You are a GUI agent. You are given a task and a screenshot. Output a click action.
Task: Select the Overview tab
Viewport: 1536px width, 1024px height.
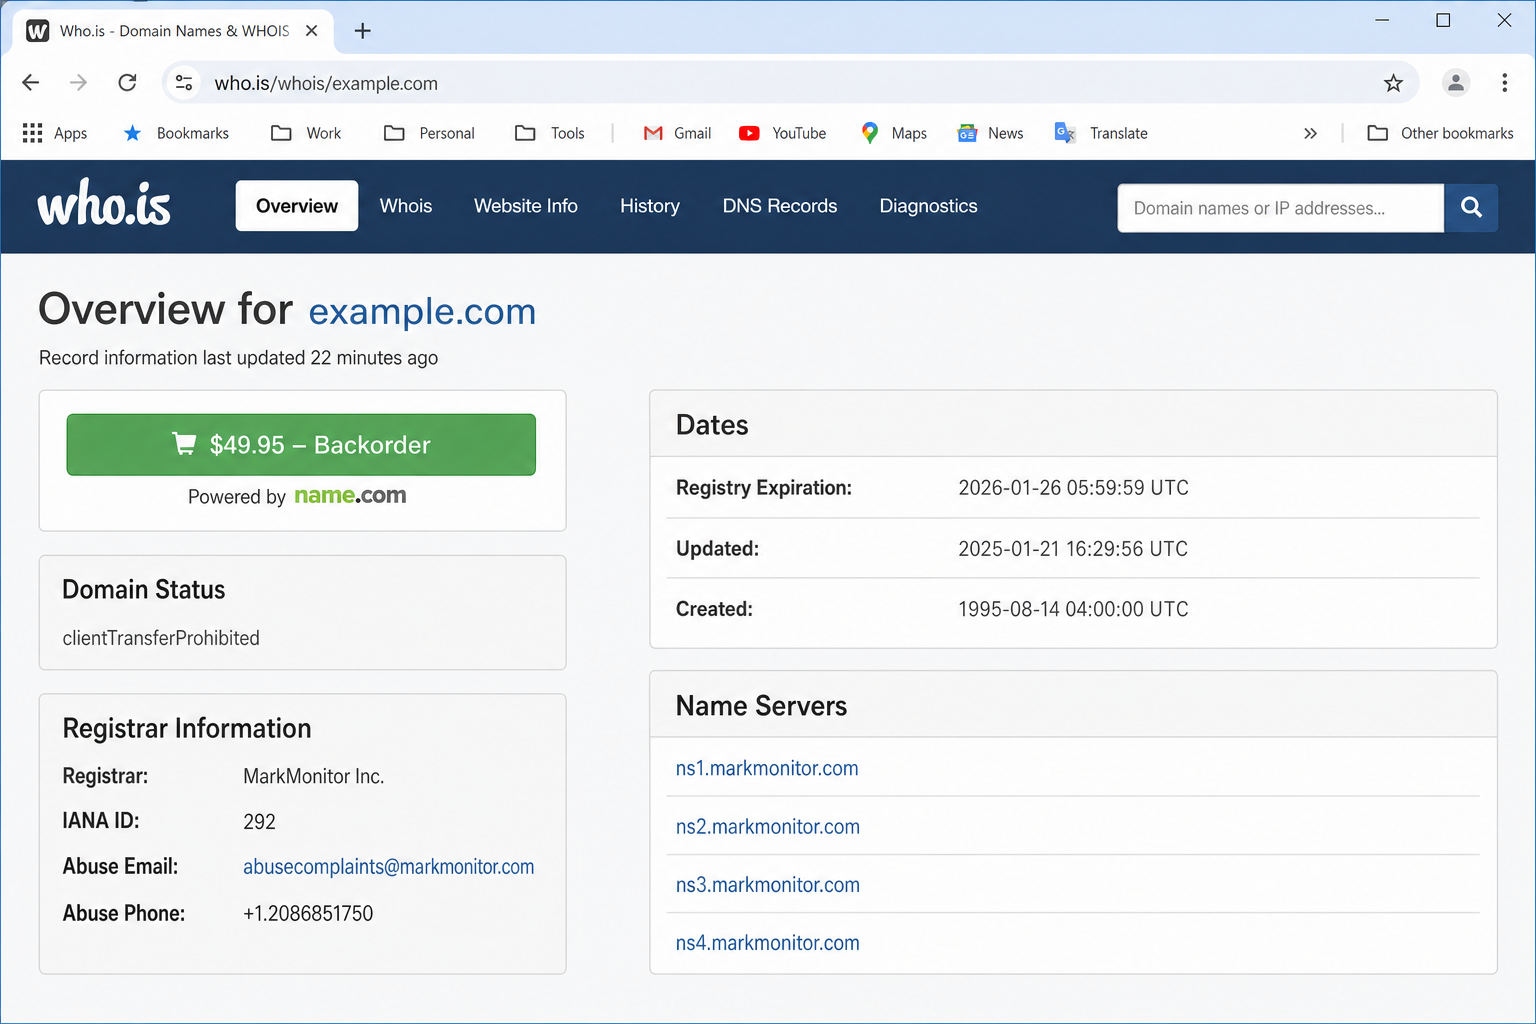coord(297,206)
